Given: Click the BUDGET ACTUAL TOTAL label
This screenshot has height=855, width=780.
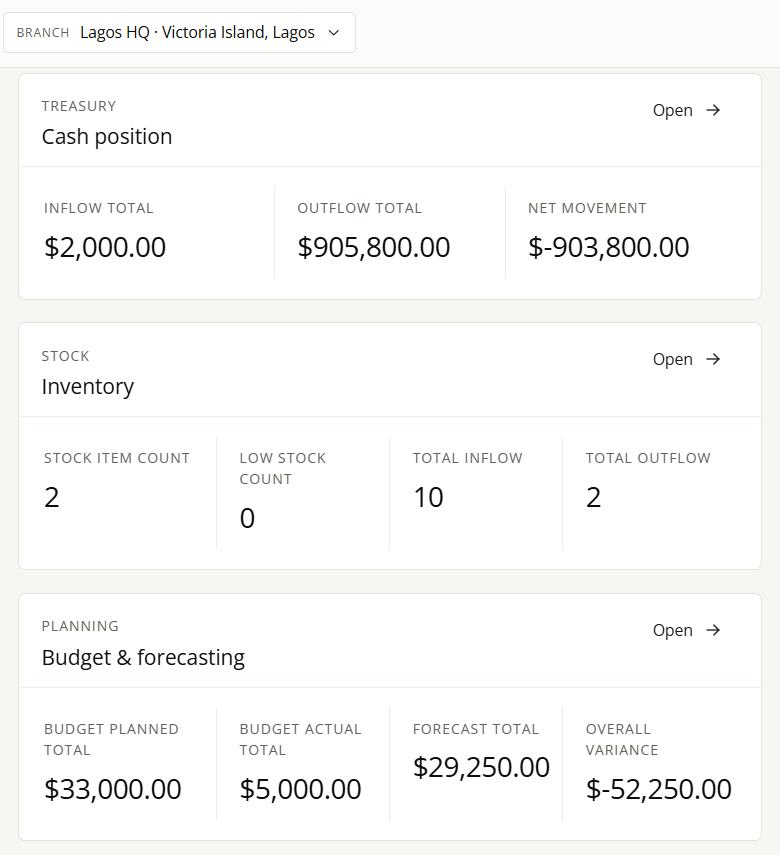Looking at the screenshot, I should [x=301, y=739].
